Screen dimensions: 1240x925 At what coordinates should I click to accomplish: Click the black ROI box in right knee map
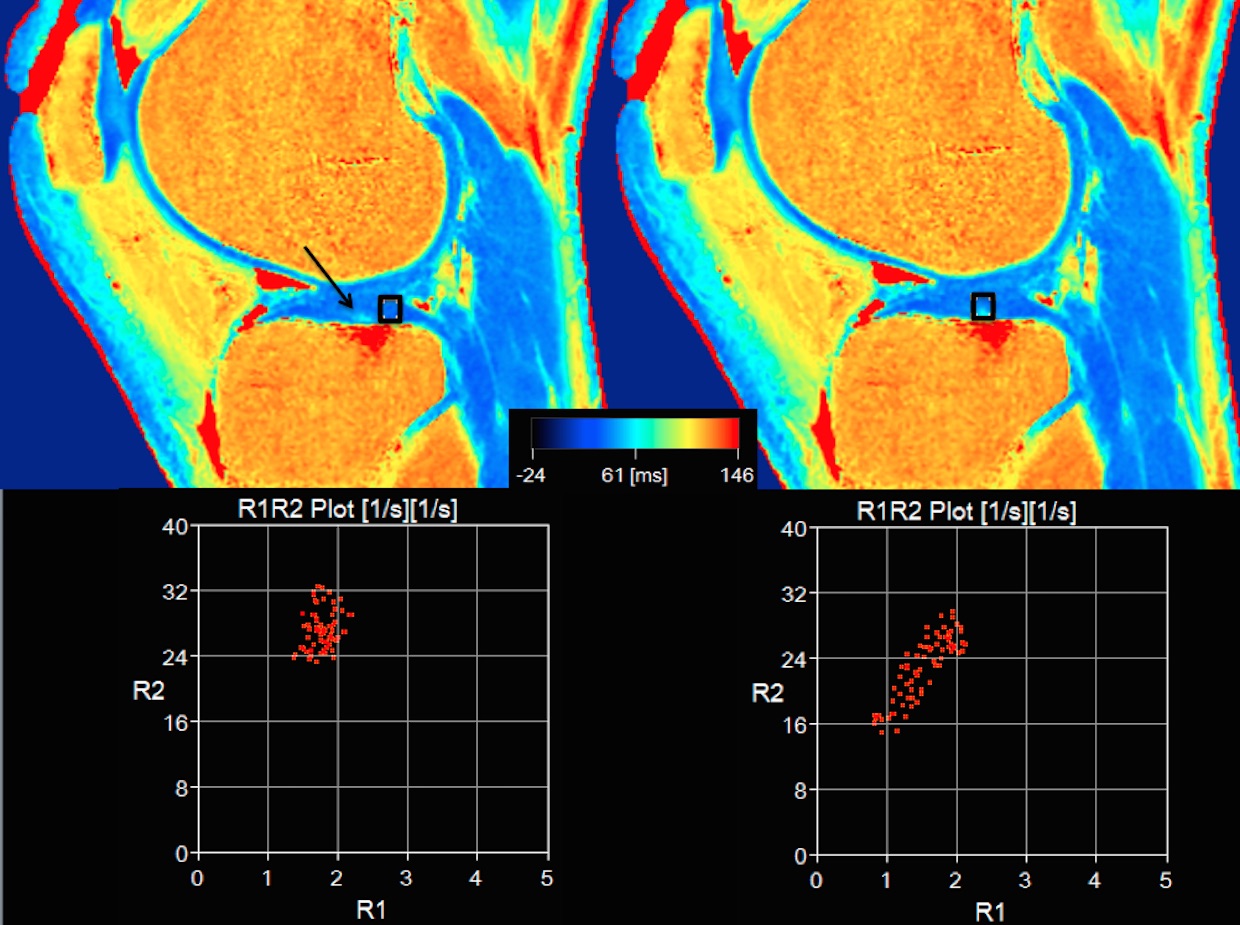(983, 306)
